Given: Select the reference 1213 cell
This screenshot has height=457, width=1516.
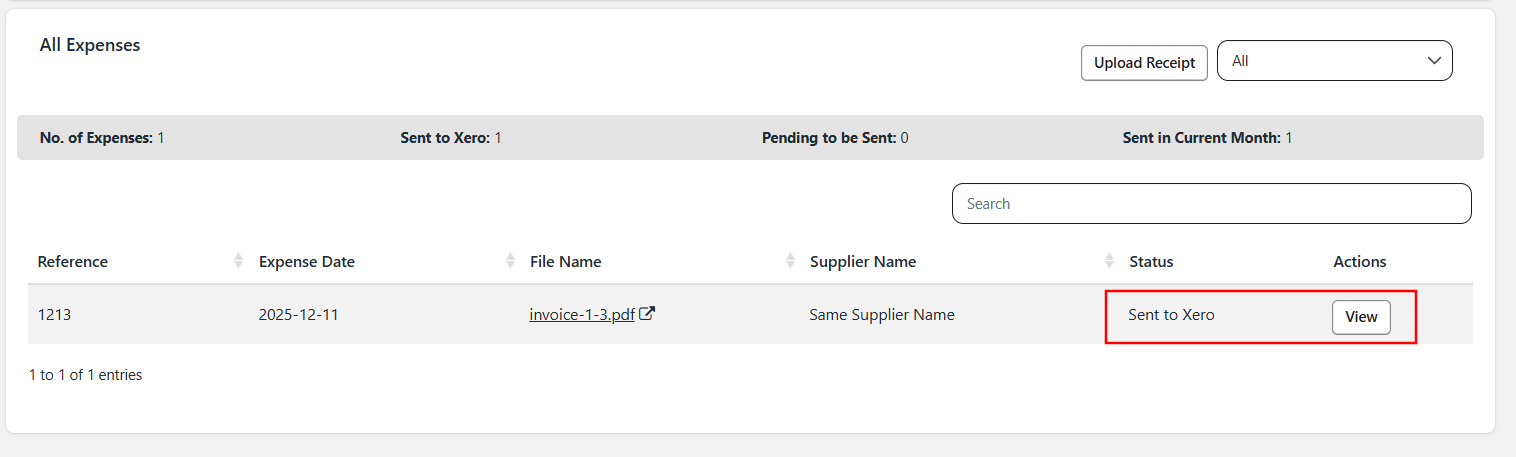Looking at the screenshot, I should click(54, 315).
